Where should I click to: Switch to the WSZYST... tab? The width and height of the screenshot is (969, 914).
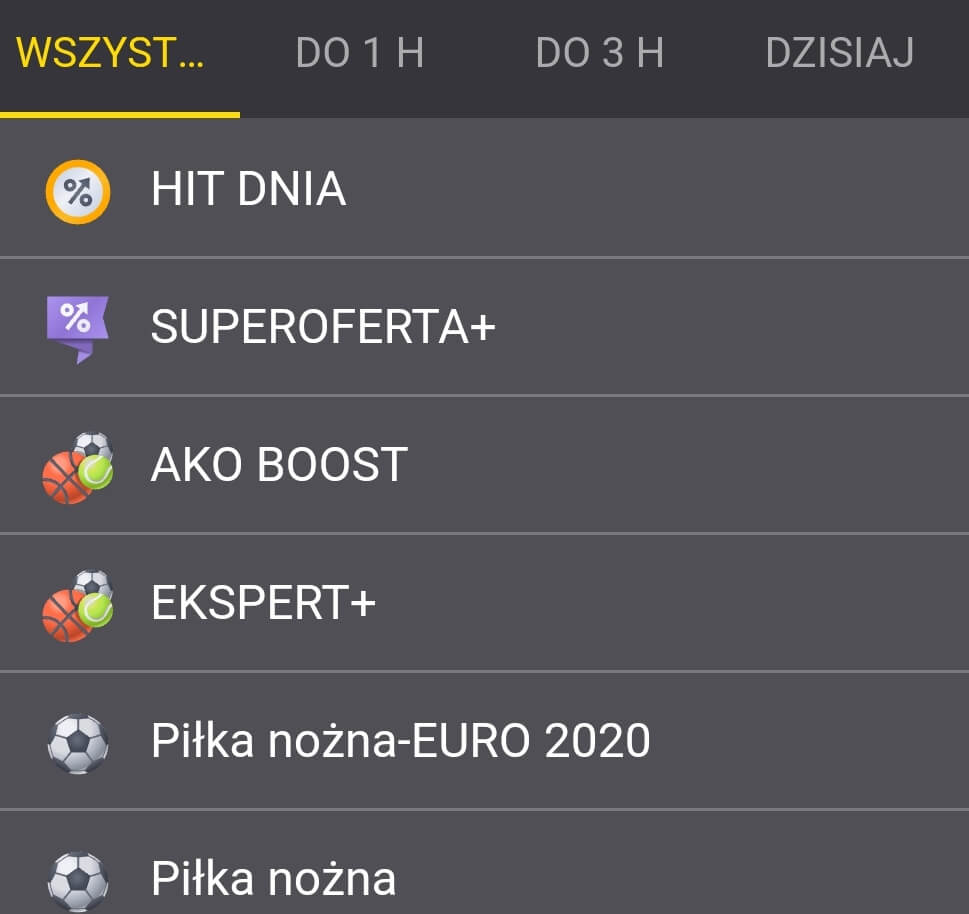(110, 53)
